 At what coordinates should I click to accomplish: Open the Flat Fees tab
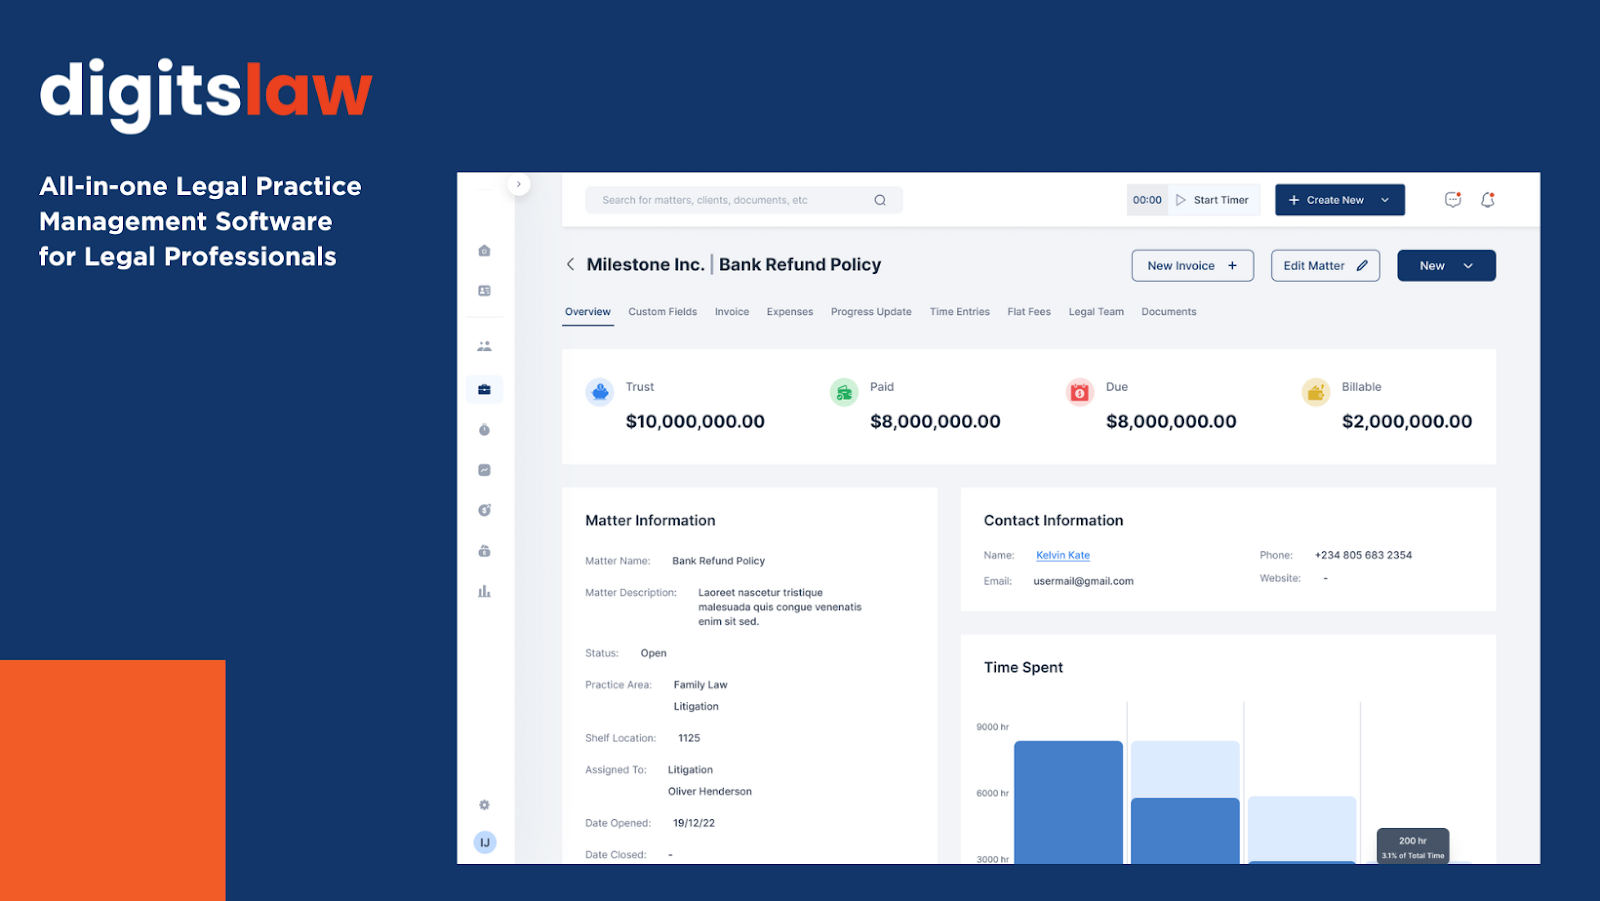(1029, 312)
